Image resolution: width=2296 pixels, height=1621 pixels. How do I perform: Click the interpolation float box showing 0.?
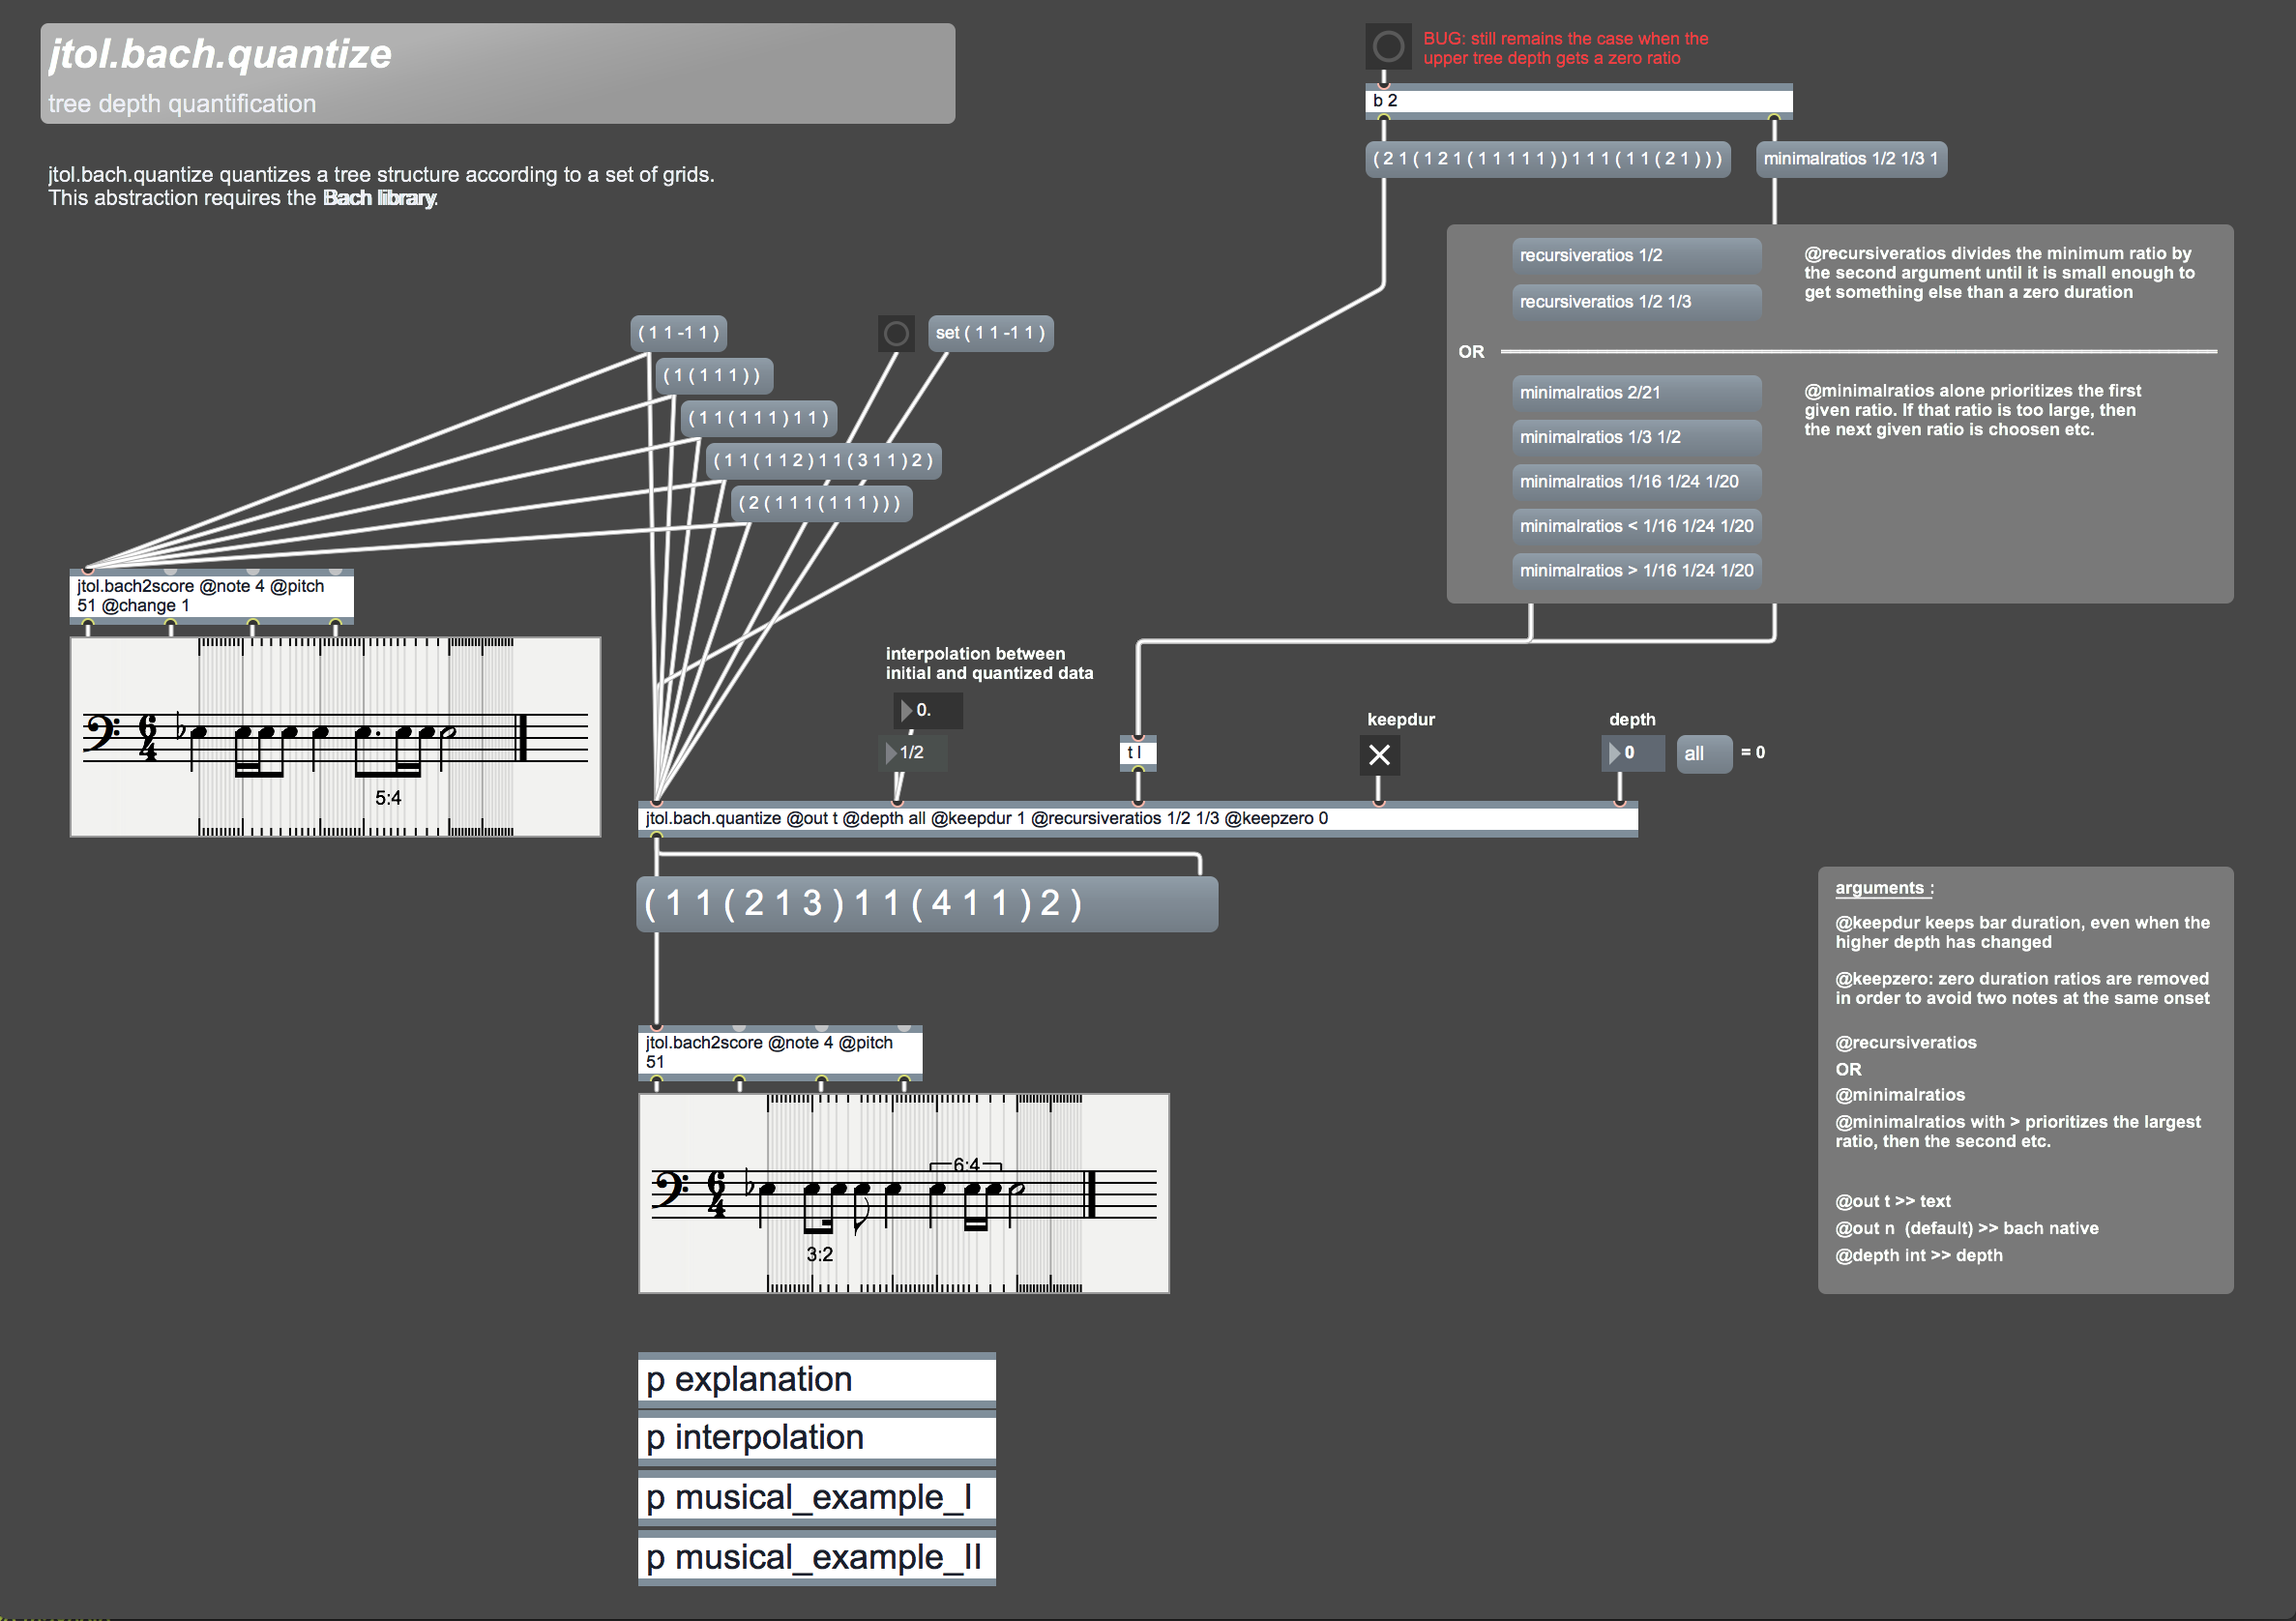(928, 710)
